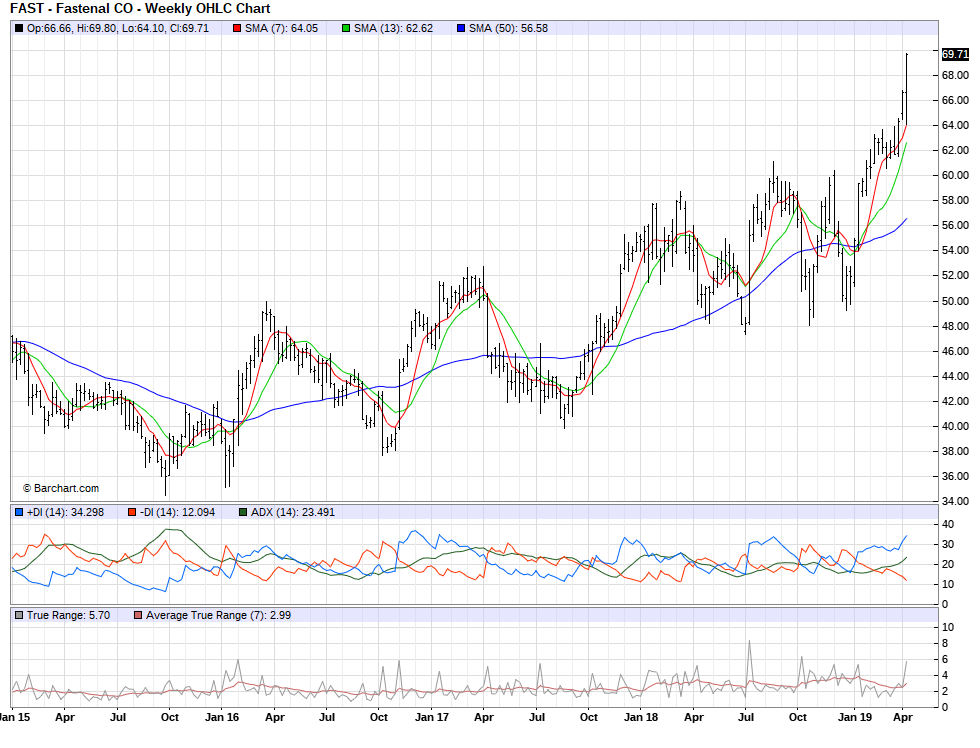
Task: Click the 42.00 price axis label
Action: click(x=955, y=401)
